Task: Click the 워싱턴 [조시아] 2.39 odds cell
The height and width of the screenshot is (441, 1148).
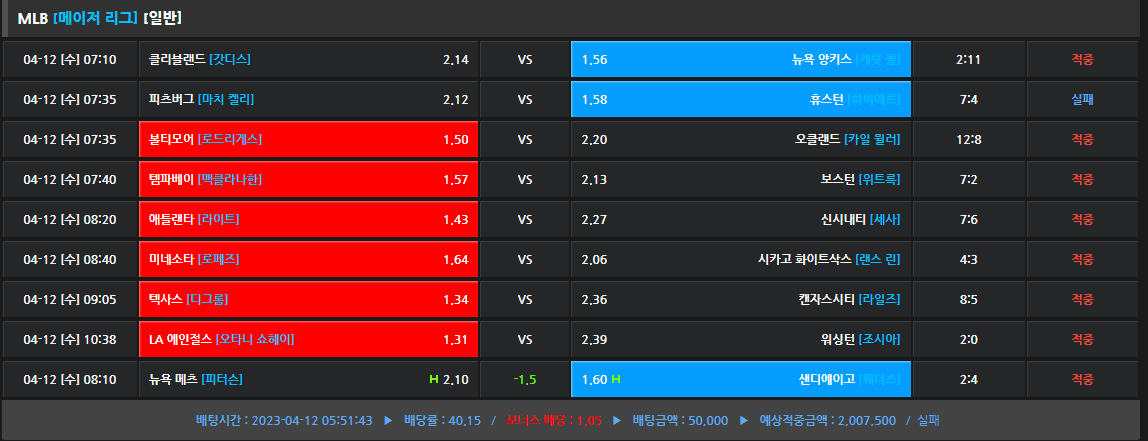Action: click(740, 339)
